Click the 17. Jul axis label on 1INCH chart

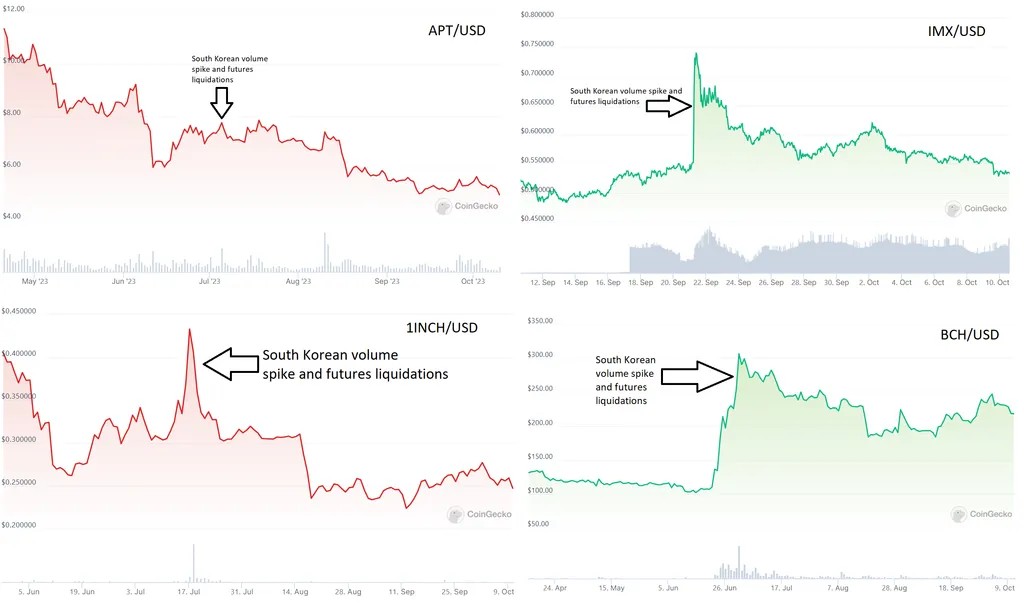coord(189,591)
